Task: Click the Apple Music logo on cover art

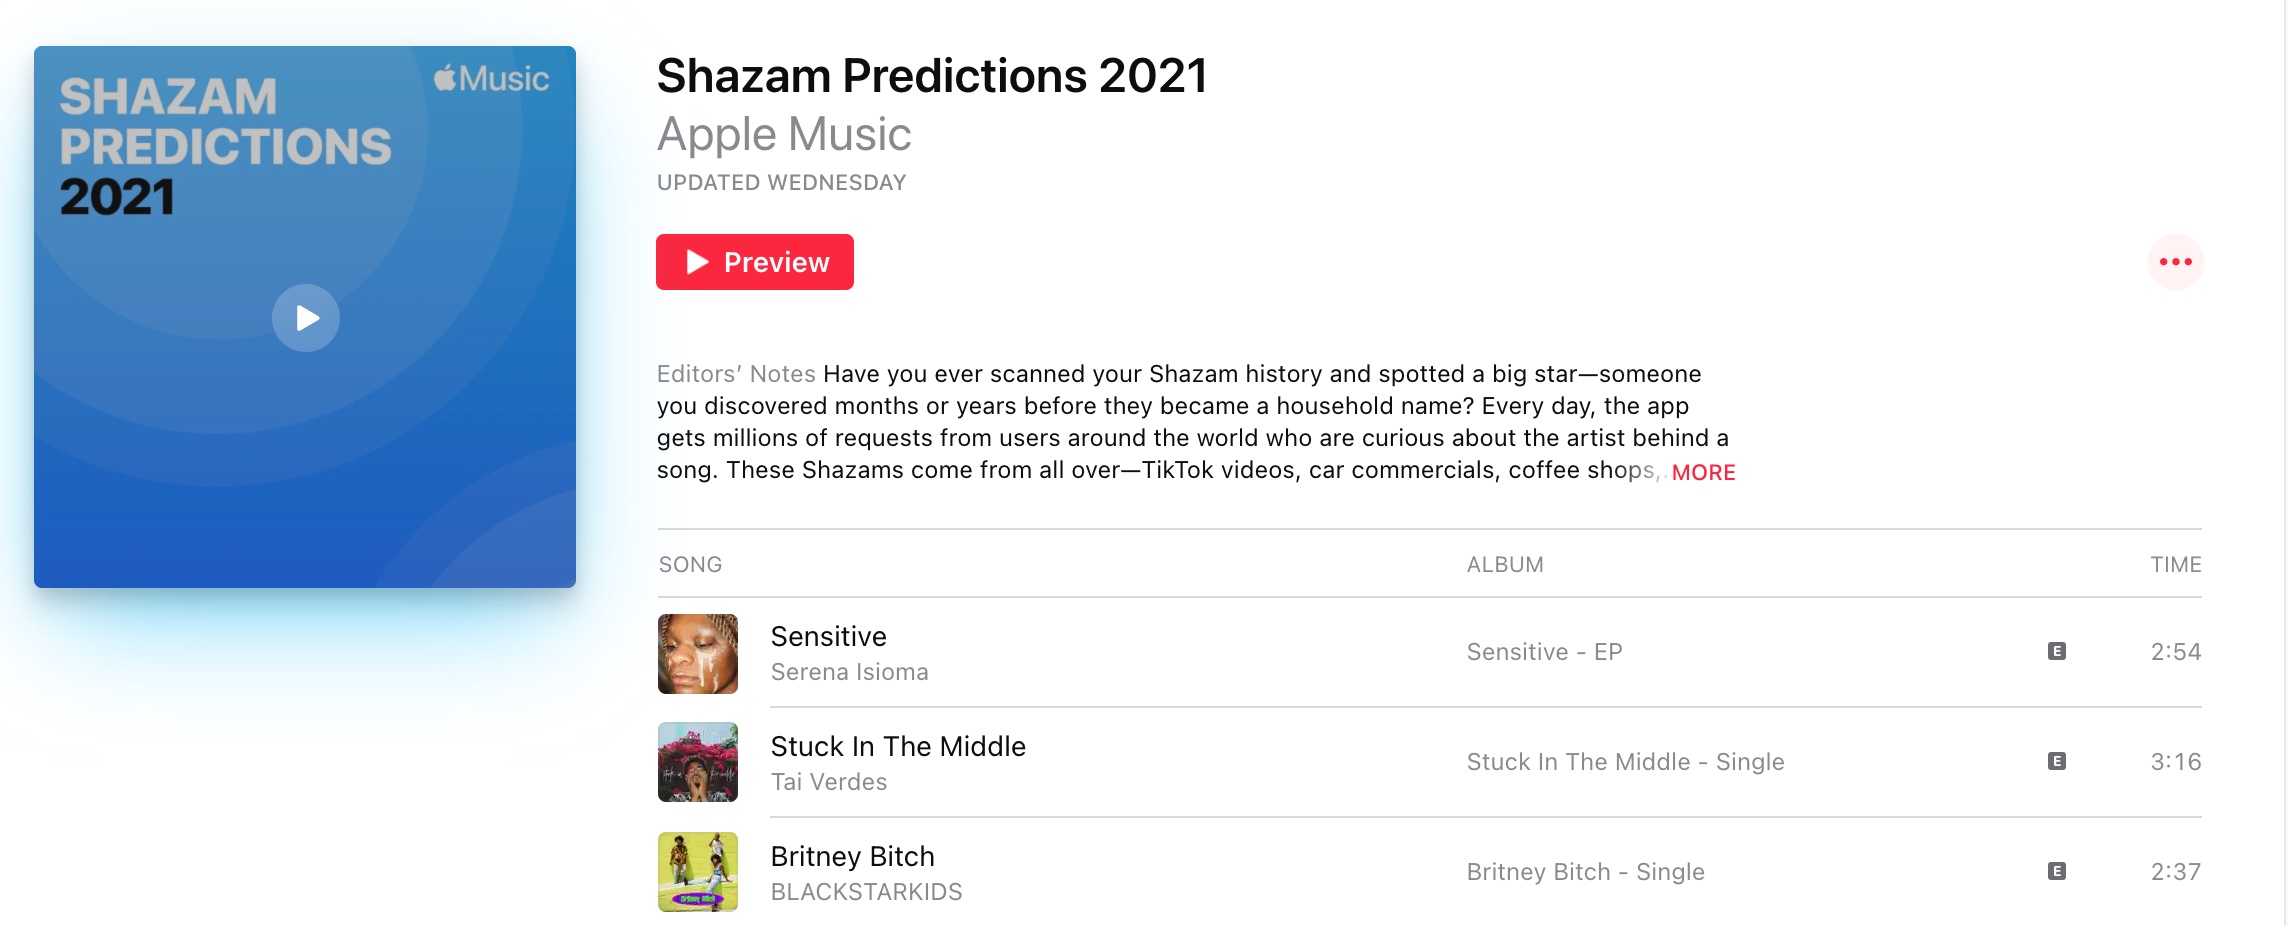Action: click(491, 79)
